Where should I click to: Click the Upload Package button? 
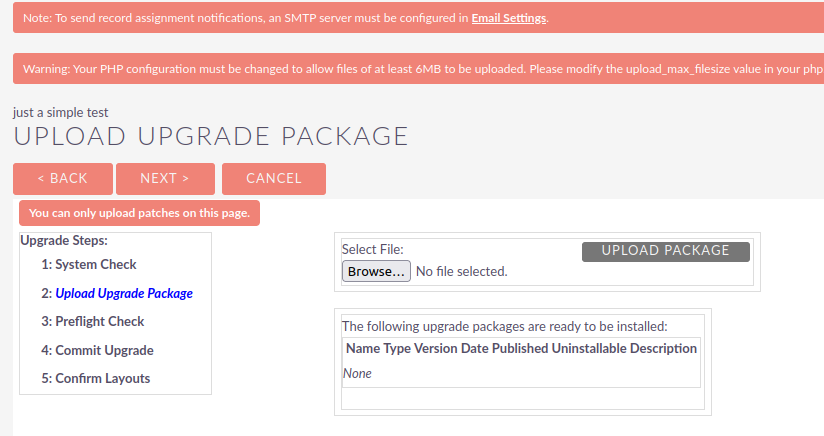tap(665, 251)
